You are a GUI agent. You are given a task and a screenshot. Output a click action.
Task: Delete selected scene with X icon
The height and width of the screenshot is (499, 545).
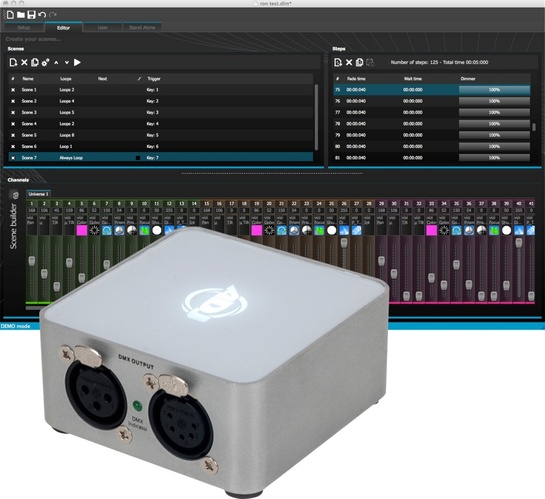coord(24,63)
